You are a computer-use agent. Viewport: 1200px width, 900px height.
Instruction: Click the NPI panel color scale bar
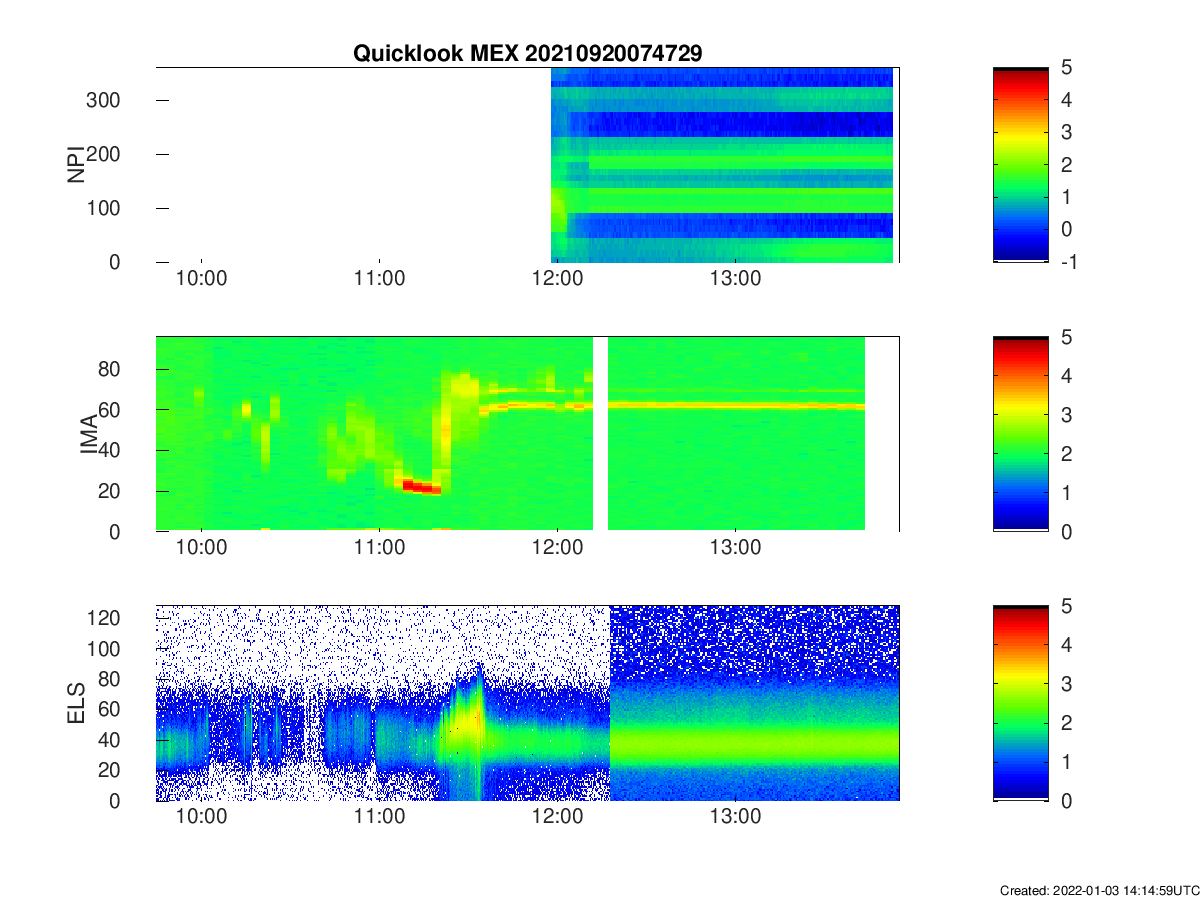[1021, 165]
